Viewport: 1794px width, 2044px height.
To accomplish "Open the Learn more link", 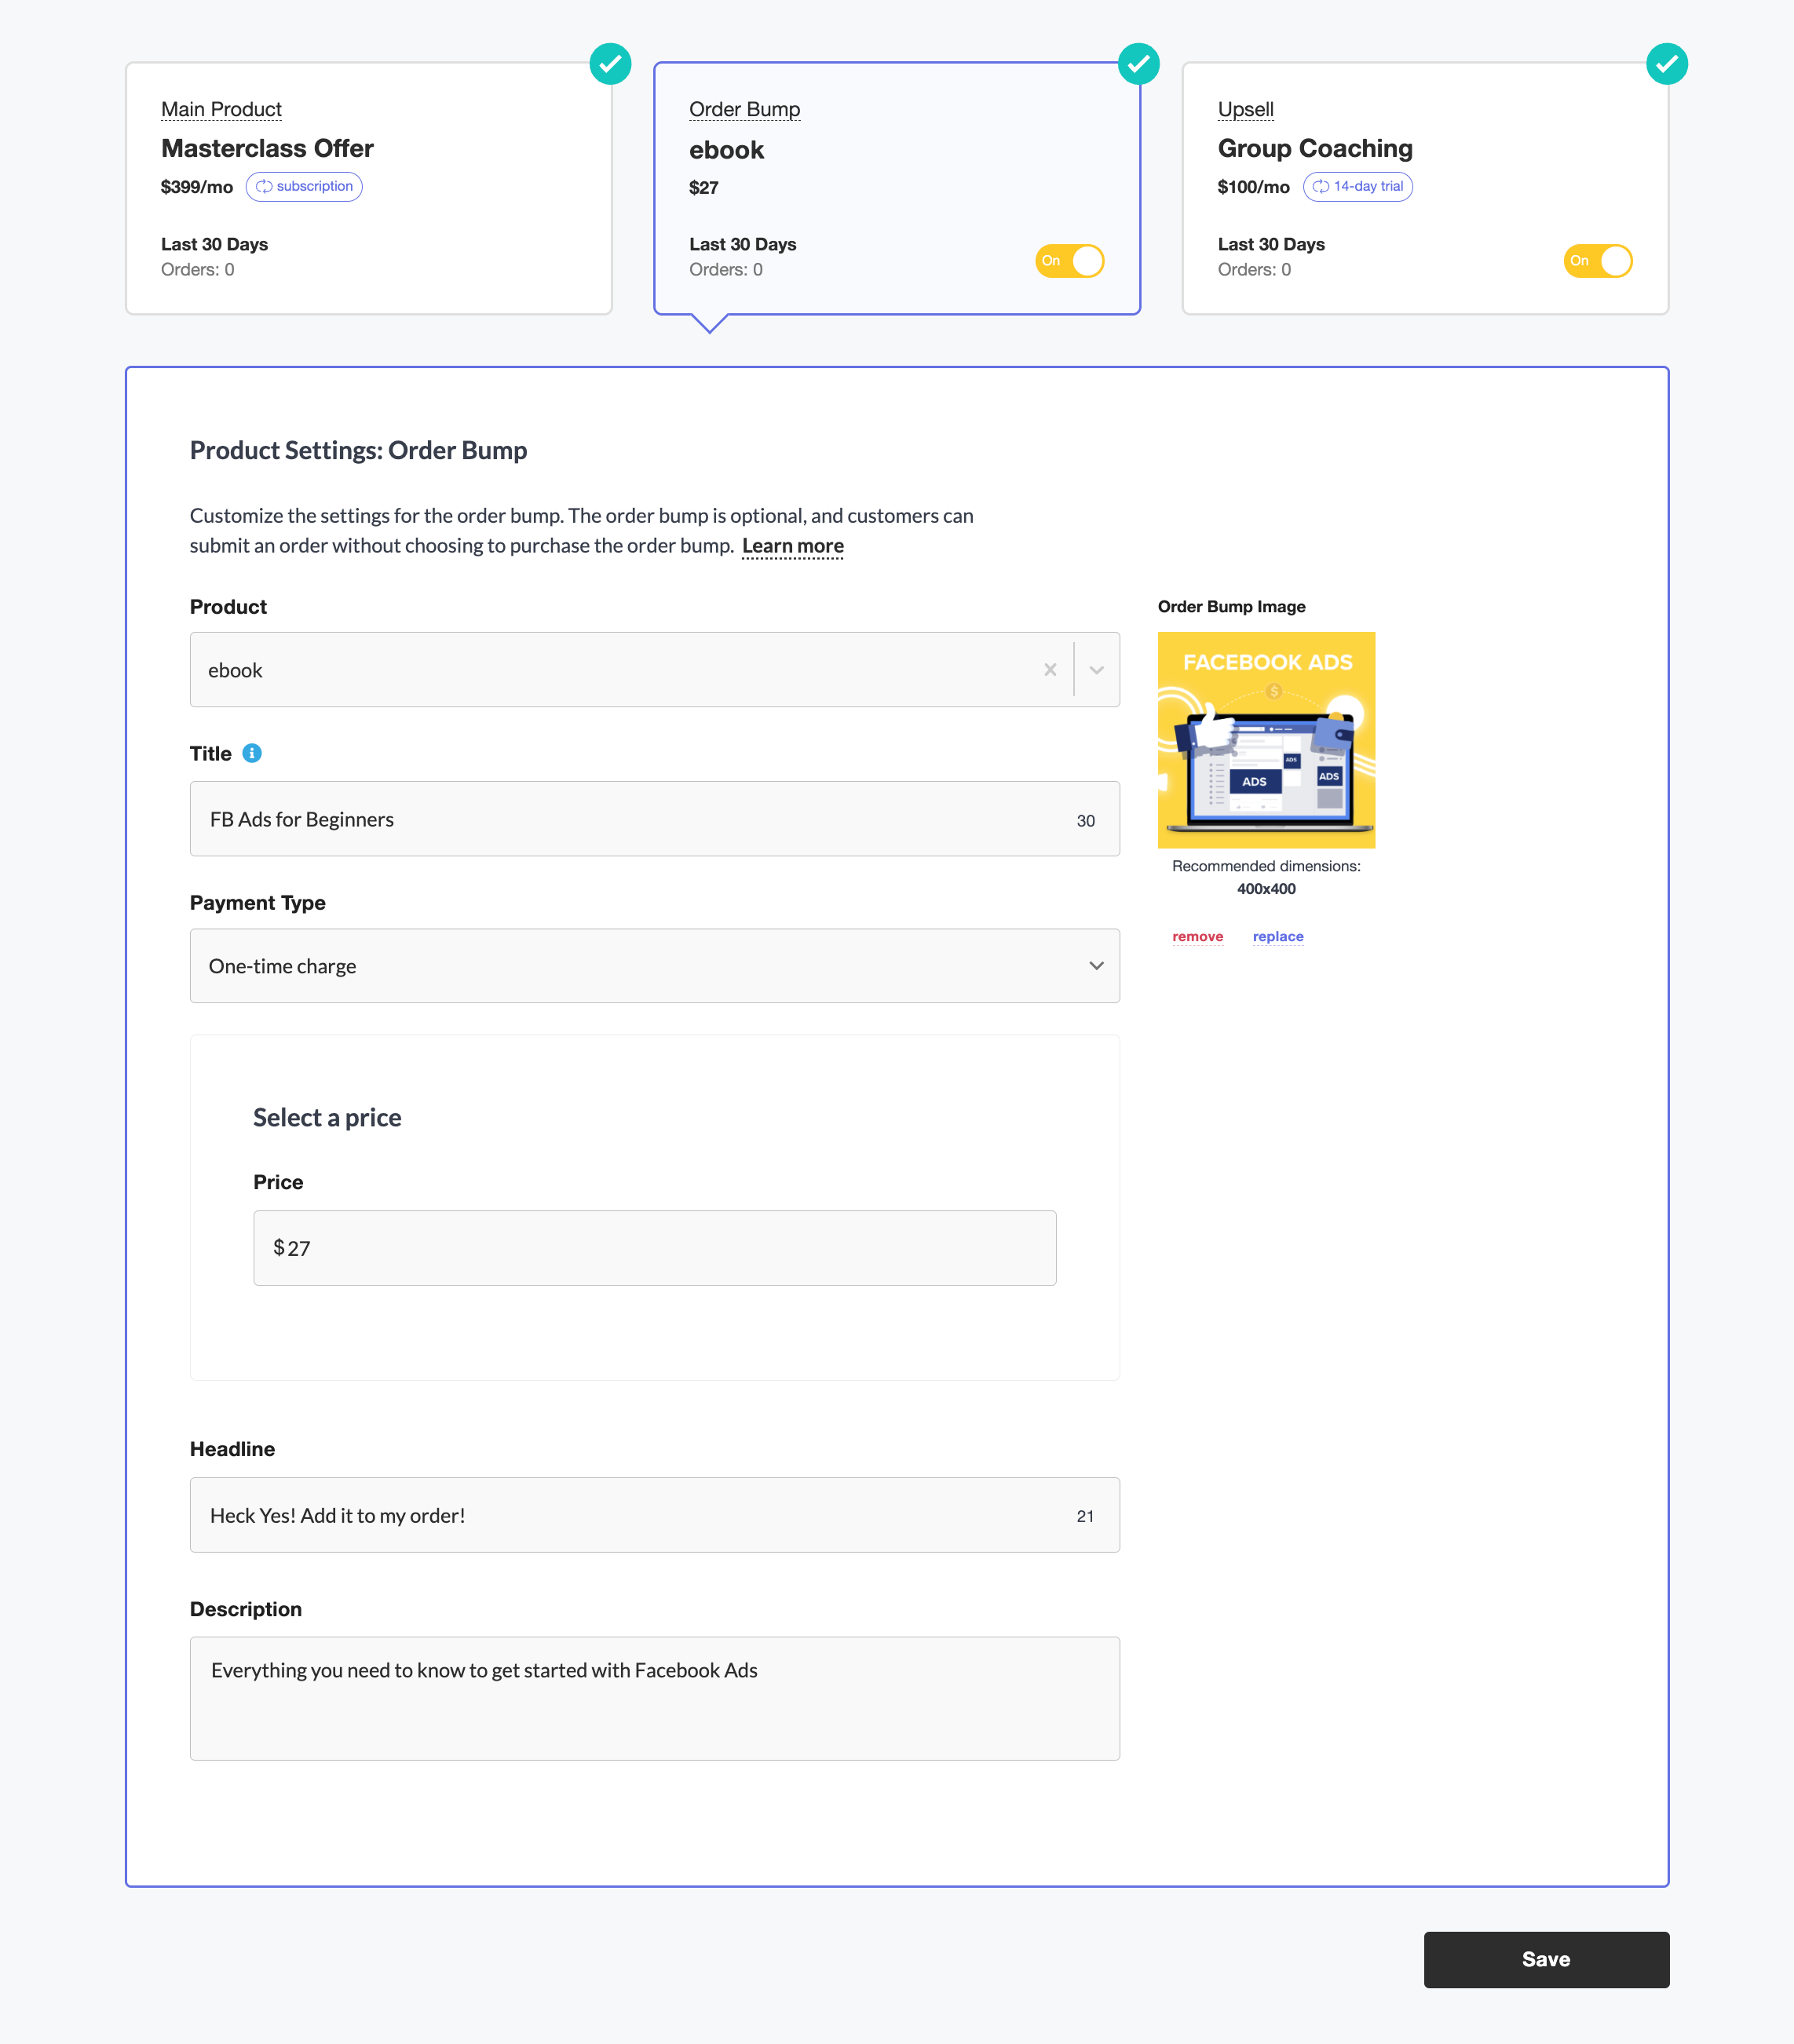I will [x=793, y=546].
